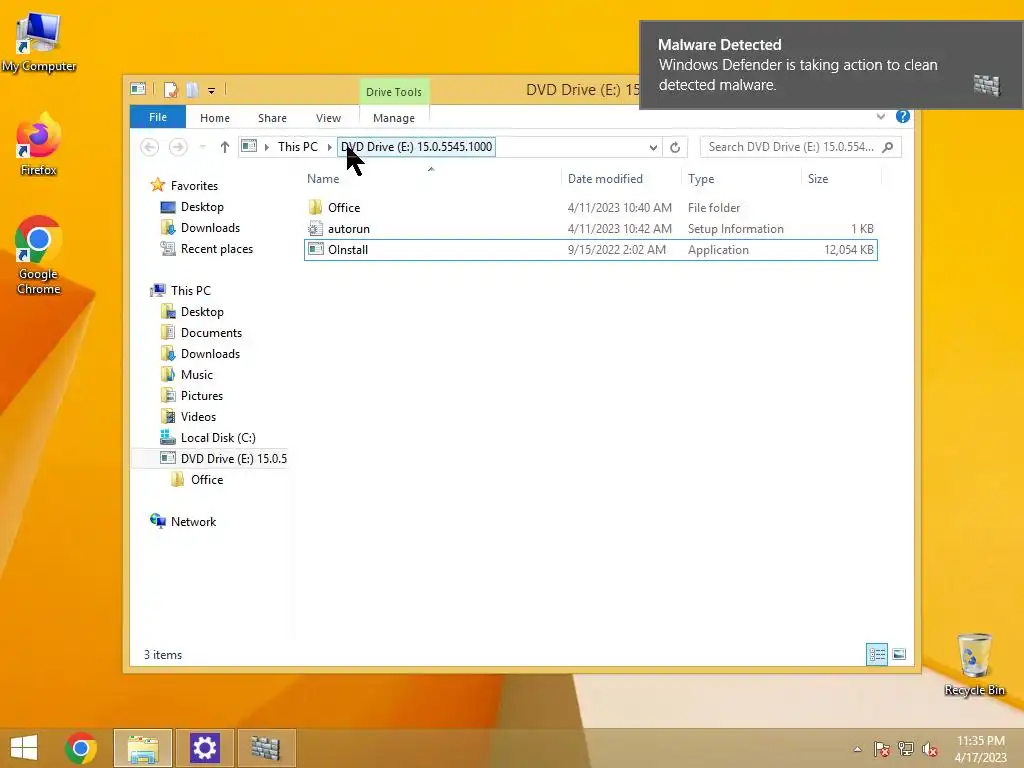Click the Back navigation arrow
Screen dimensions: 1024x768
tap(150, 147)
